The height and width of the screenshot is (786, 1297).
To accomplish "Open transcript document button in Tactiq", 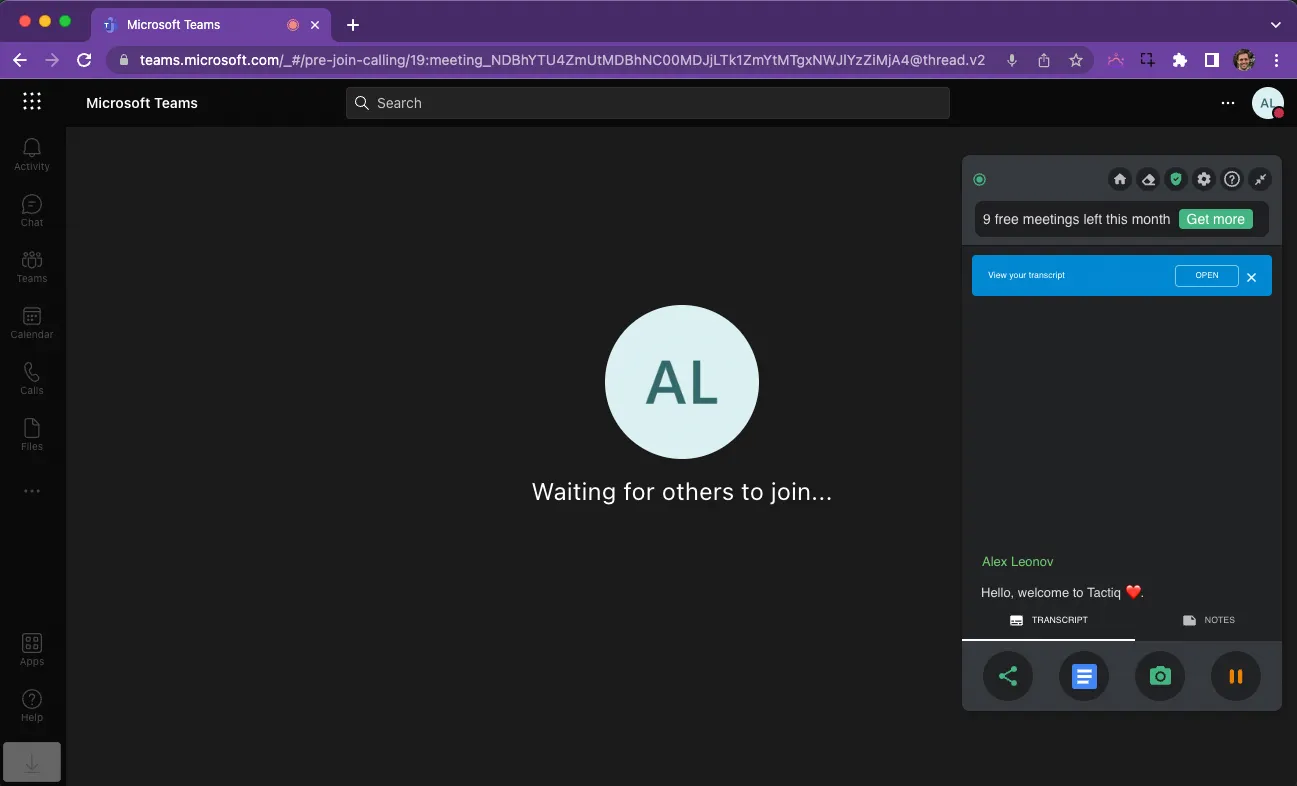I will tap(1084, 676).
